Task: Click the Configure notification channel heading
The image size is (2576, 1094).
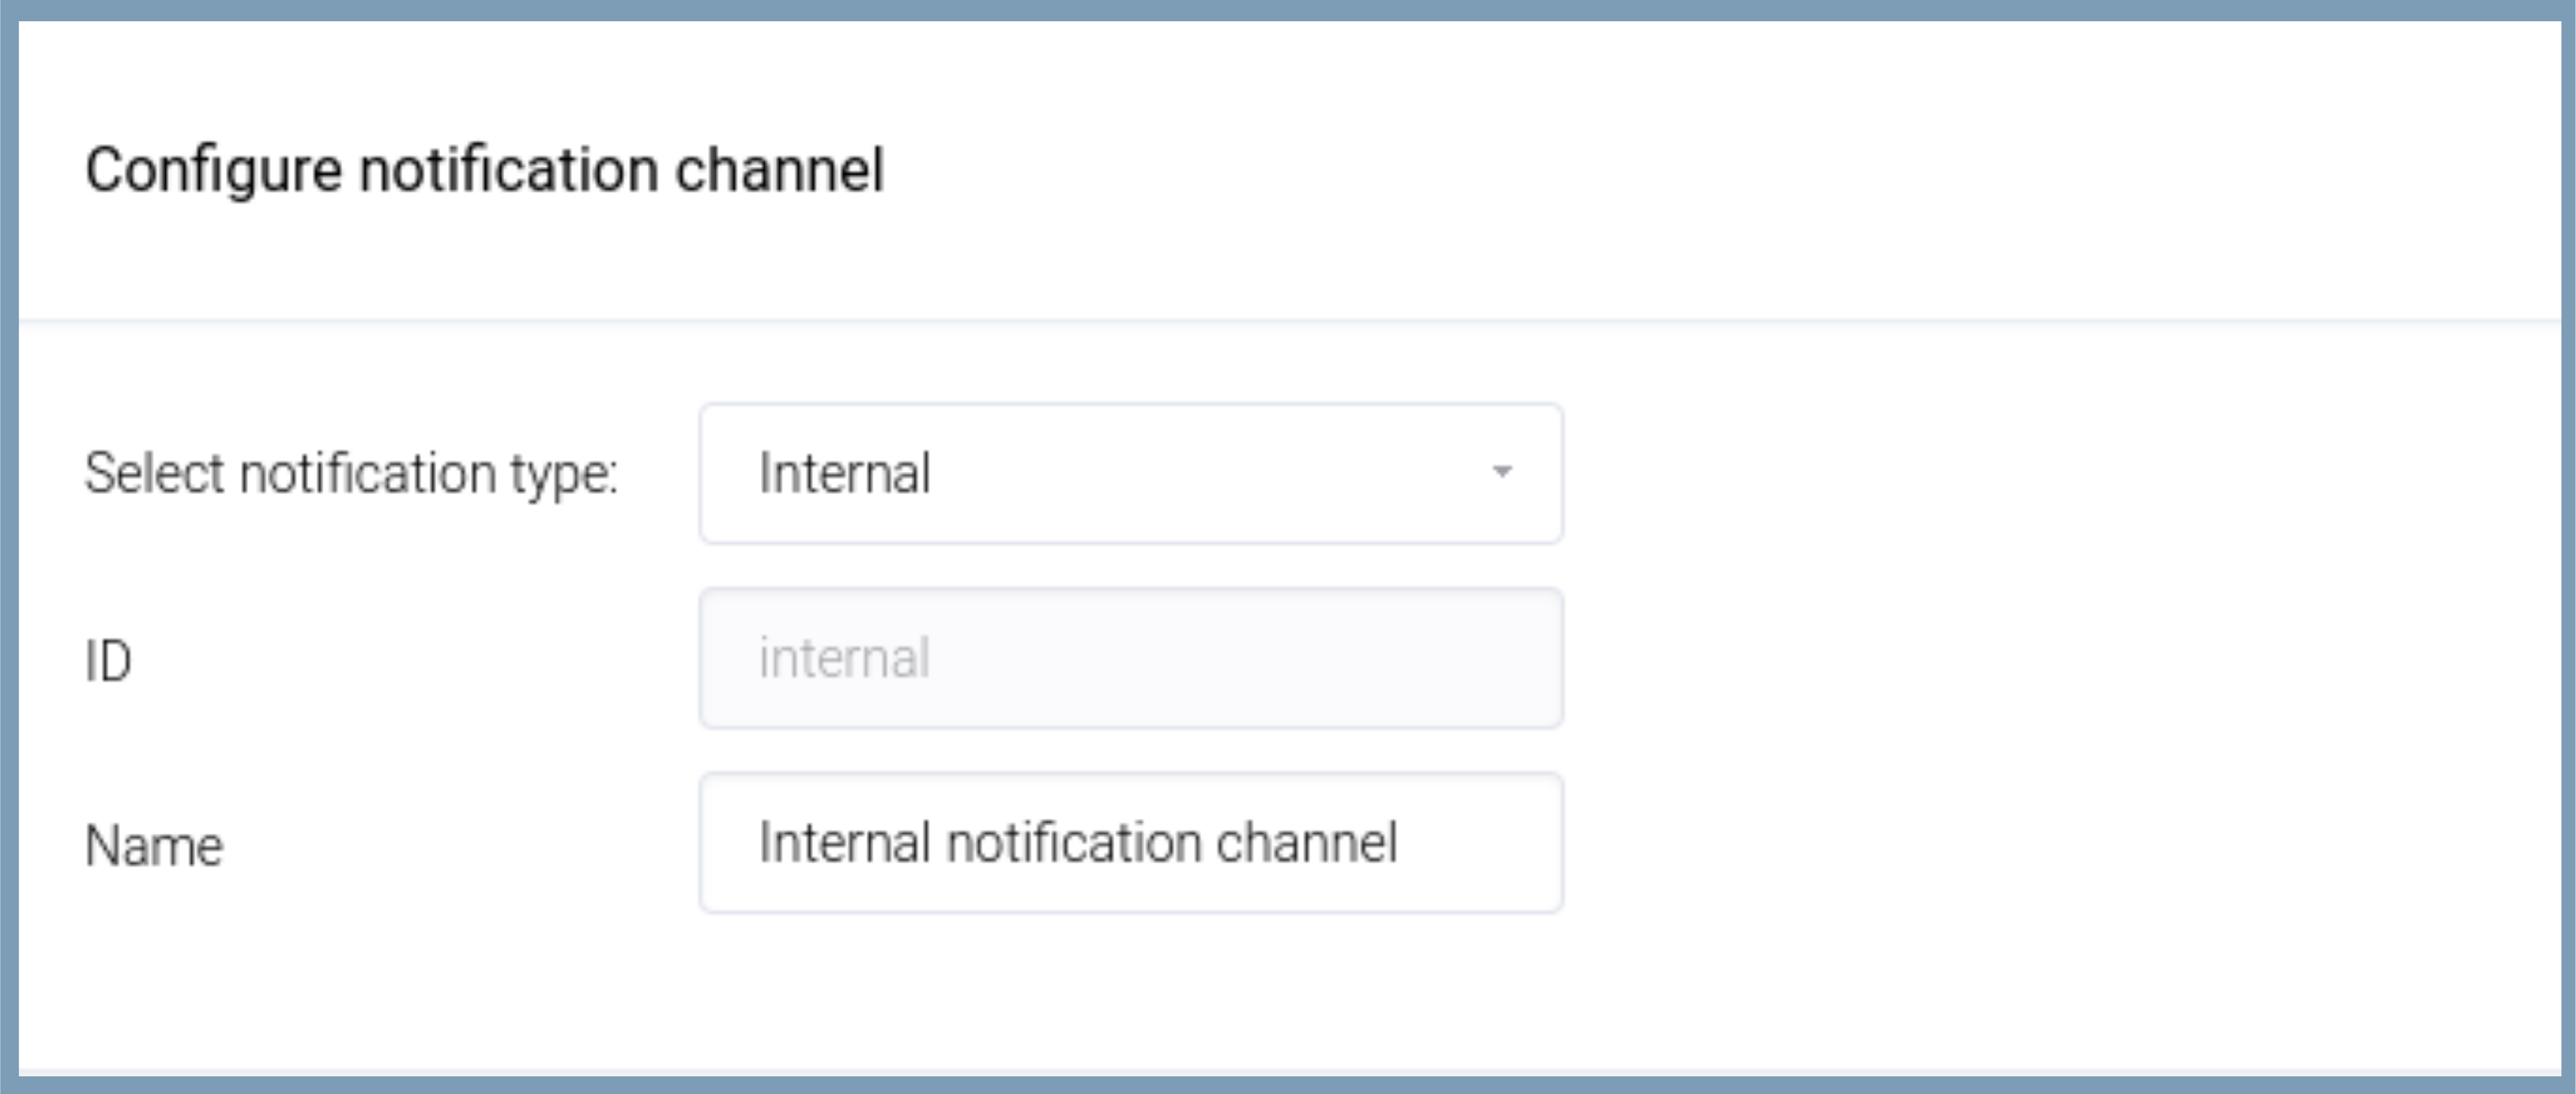Action: pos(485,169)
